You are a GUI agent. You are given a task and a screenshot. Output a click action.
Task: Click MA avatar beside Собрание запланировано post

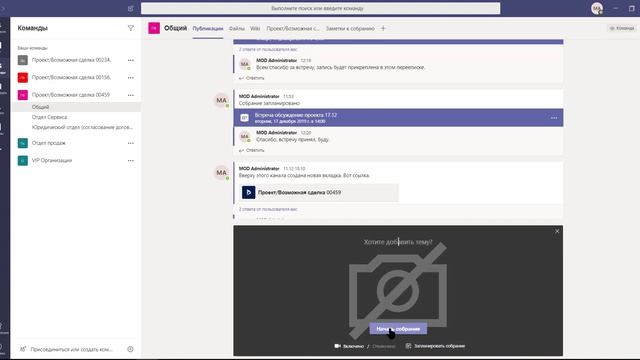pos(222,100)
